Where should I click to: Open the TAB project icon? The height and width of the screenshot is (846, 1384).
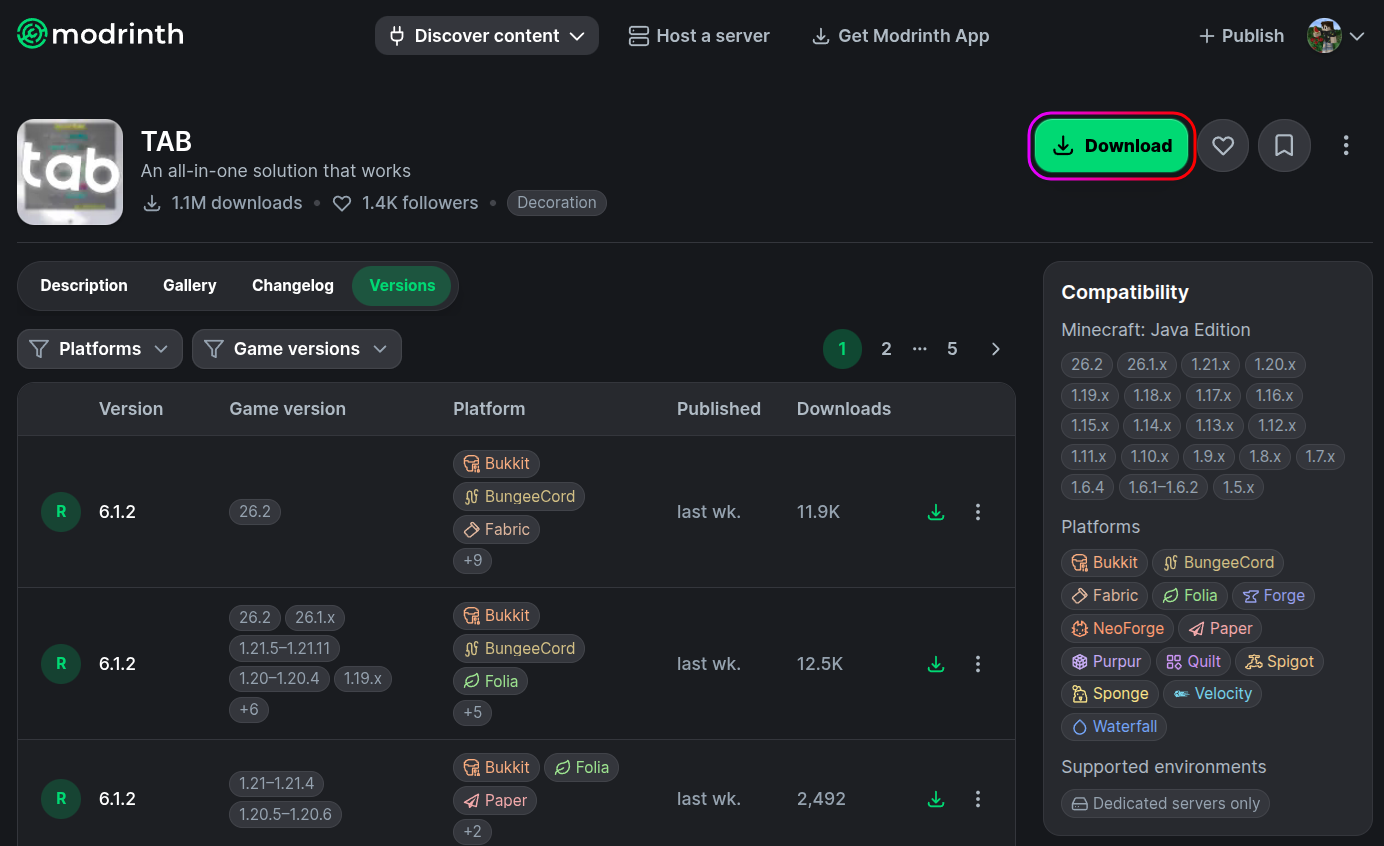coord(70,172)
